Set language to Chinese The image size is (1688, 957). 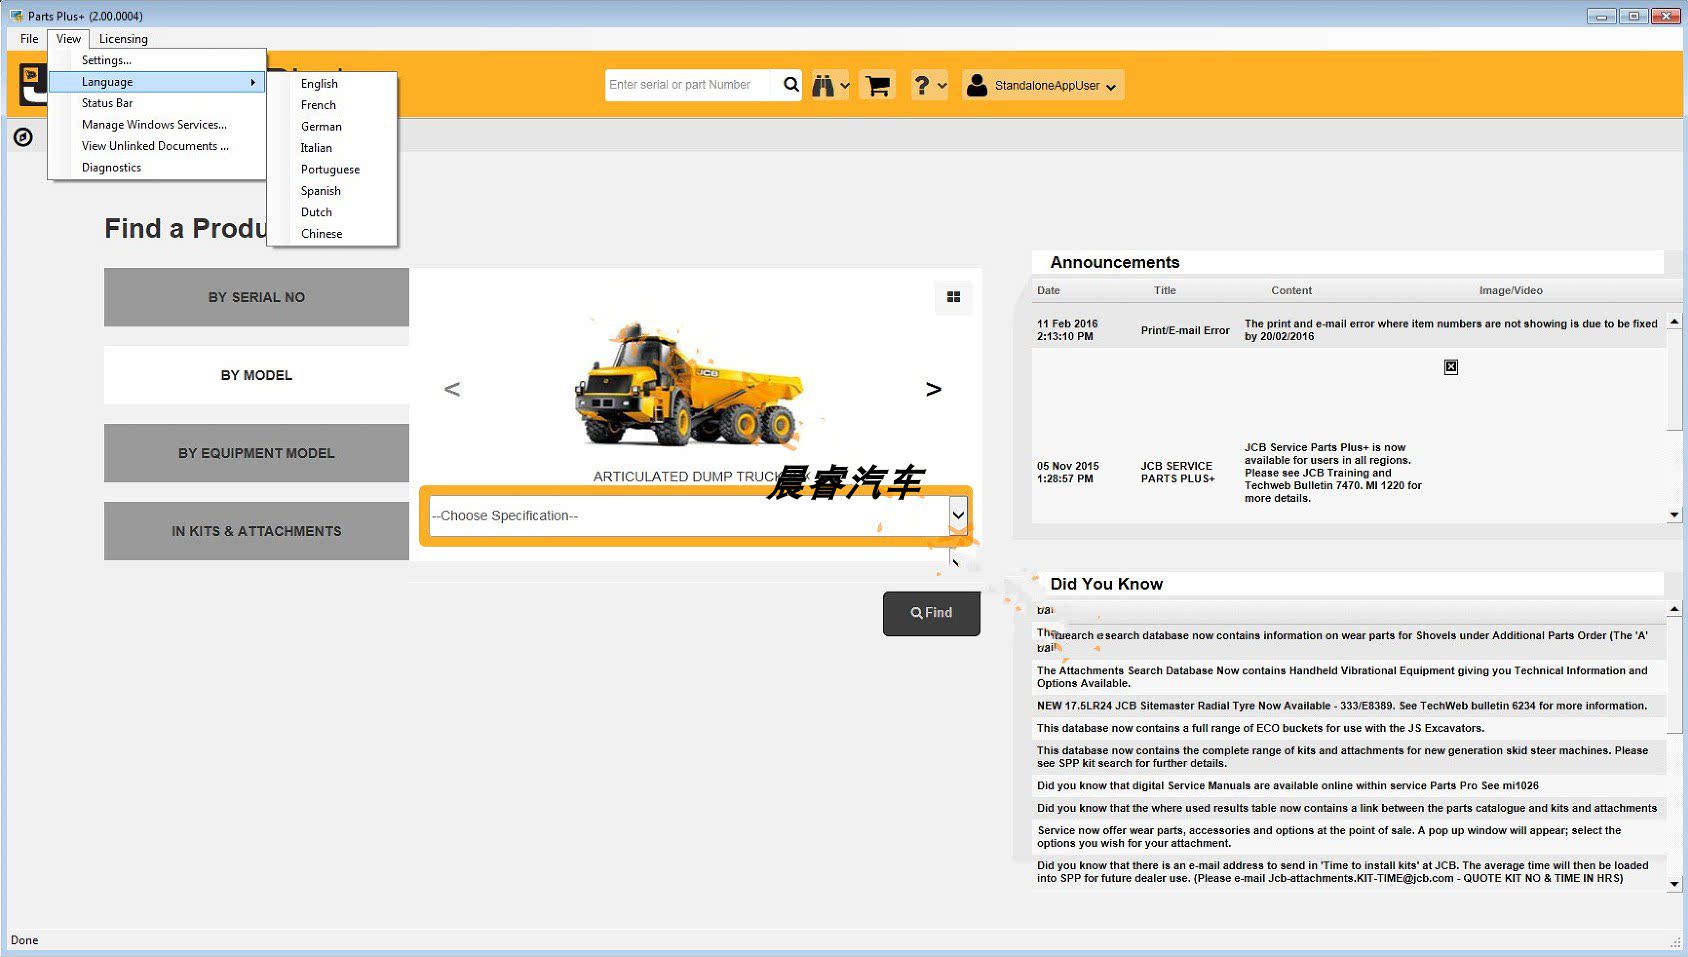332,234
